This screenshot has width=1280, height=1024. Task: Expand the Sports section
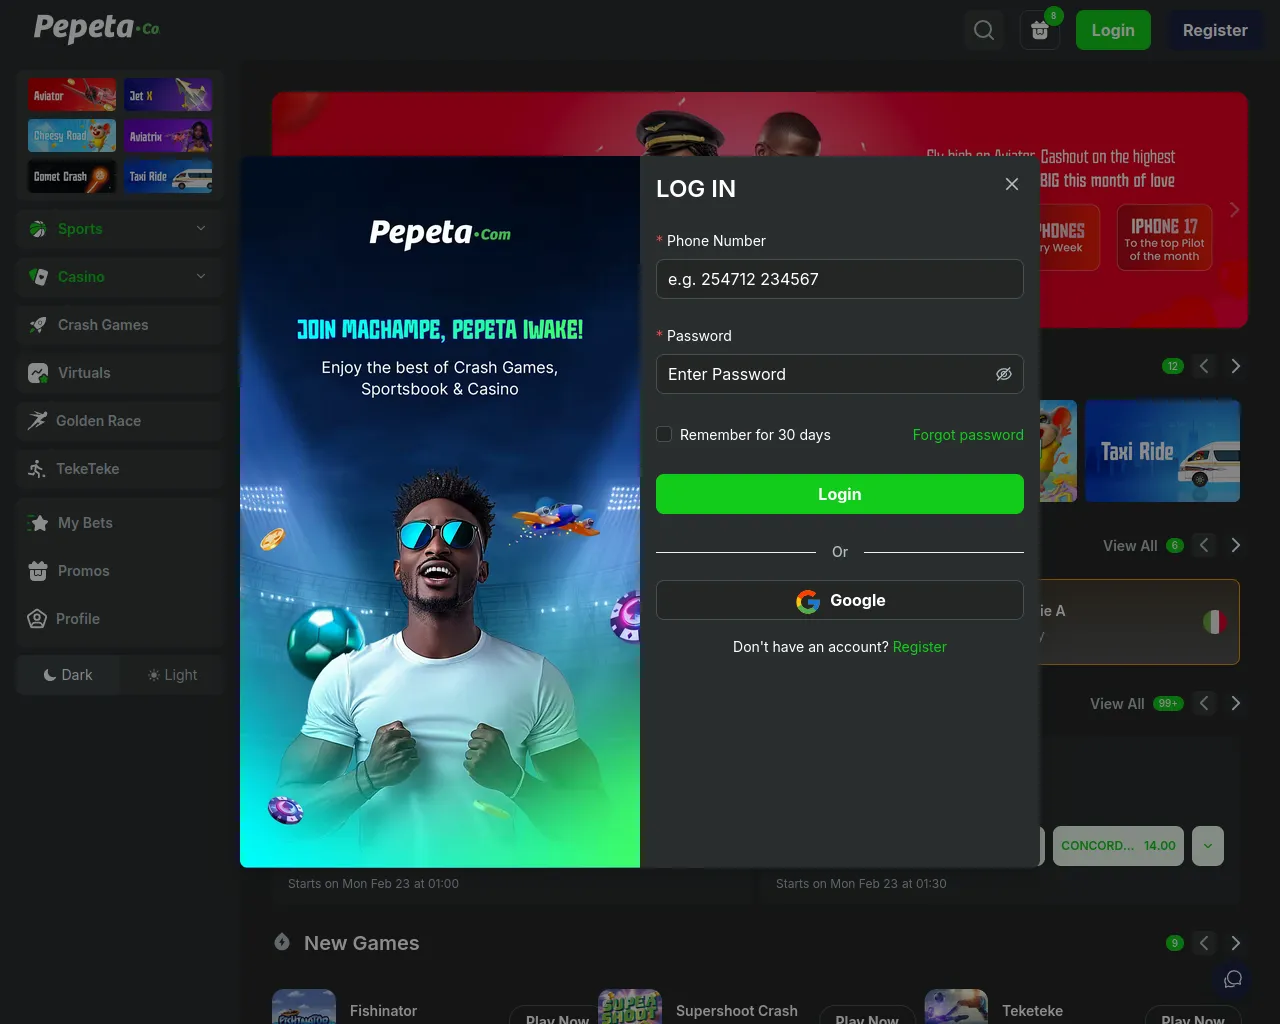coord(200,228)
